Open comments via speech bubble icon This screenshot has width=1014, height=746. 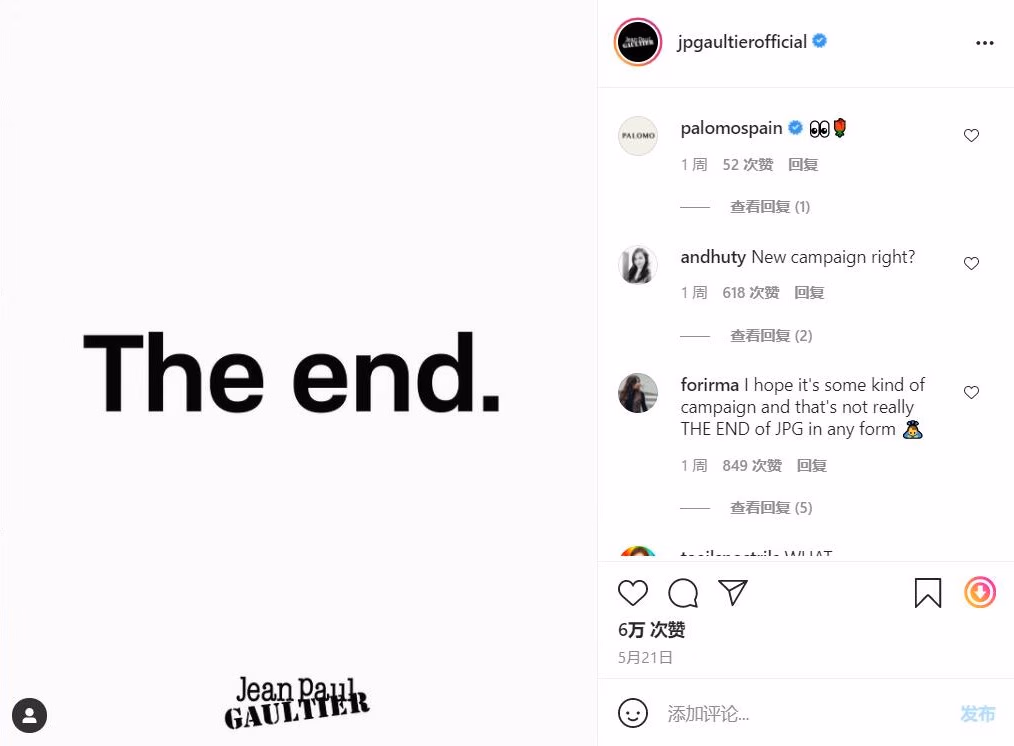tap(683, 593)
